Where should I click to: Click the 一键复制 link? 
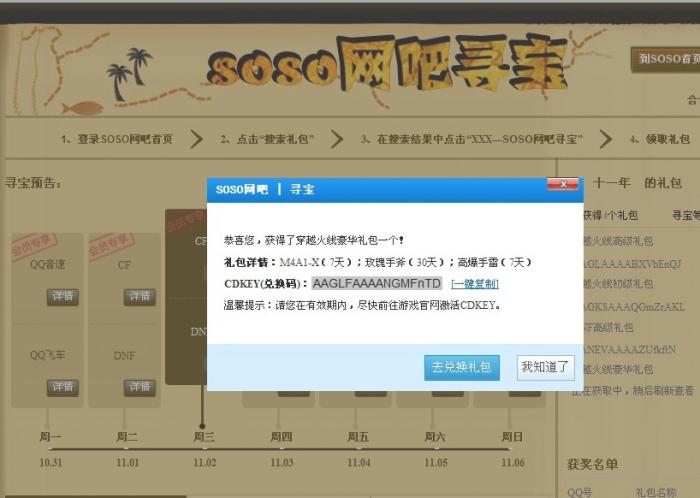[x=475, y=284]
